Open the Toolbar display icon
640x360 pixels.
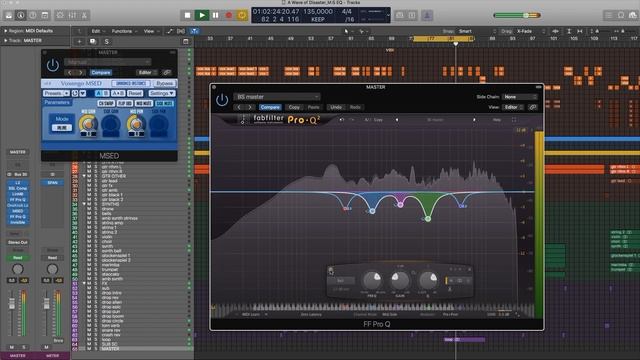point(45,16)
